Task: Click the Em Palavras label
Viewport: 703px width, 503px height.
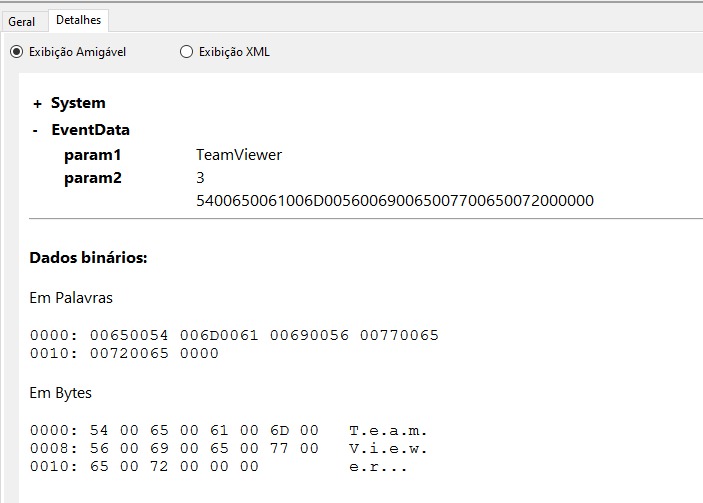Action: click(x=71, y=298)
